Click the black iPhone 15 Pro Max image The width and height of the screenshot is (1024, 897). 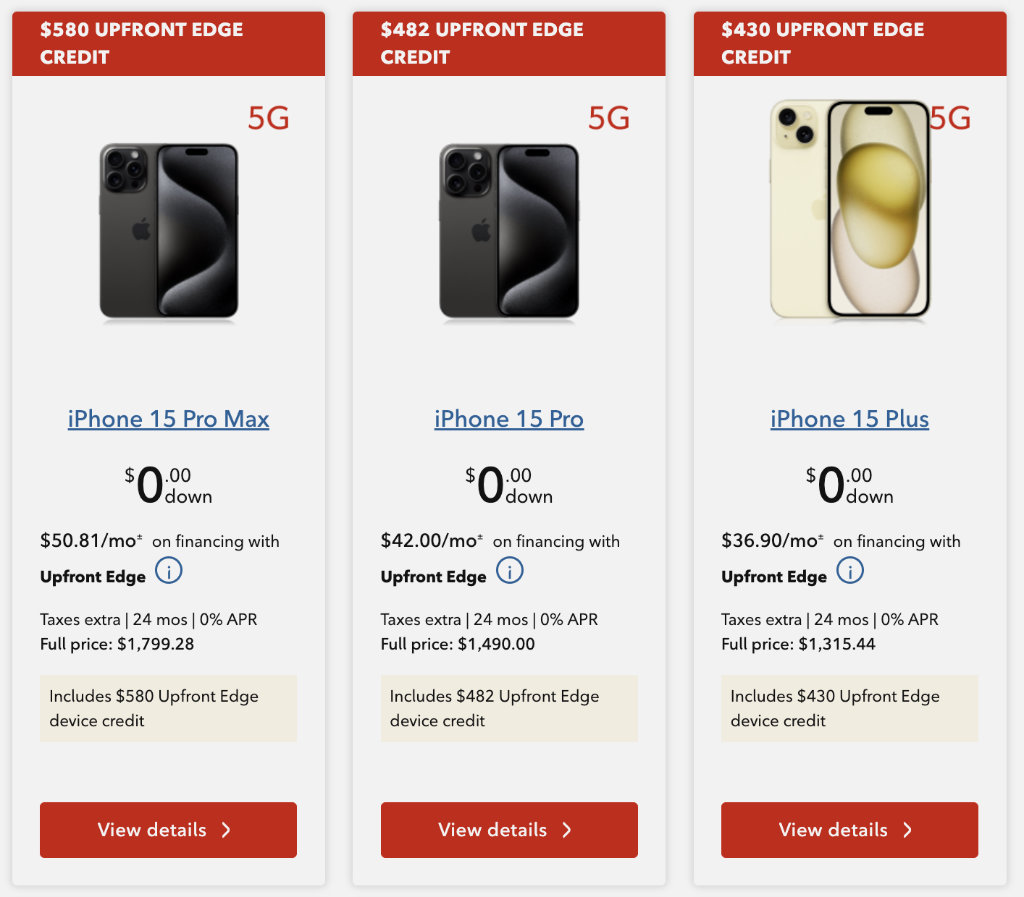tap(168, 232)
